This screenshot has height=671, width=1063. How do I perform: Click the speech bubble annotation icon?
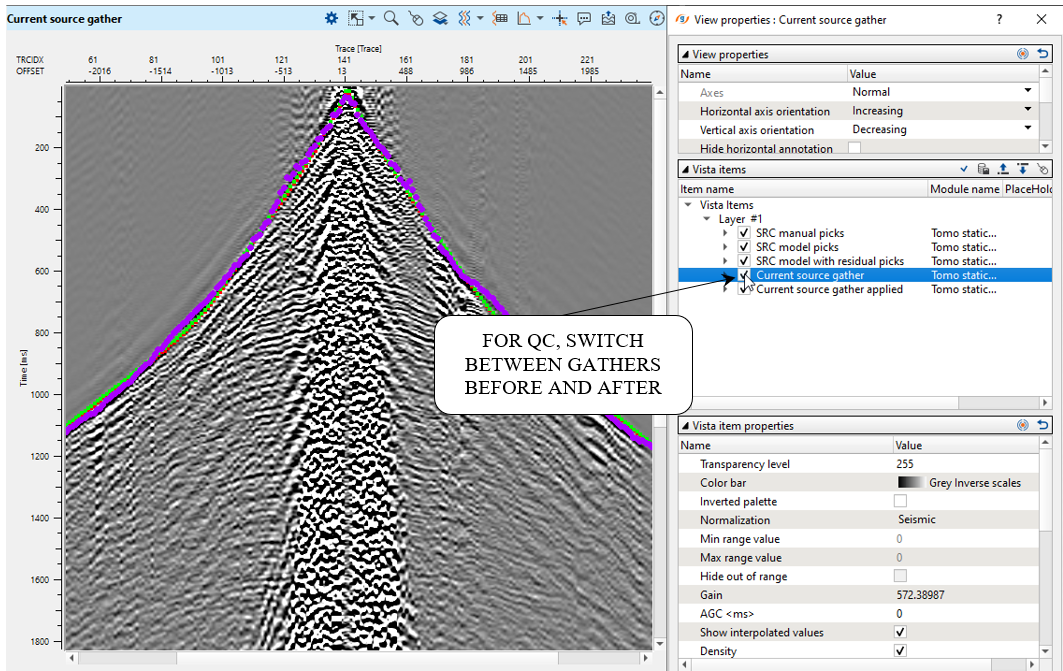pos(585,19)
